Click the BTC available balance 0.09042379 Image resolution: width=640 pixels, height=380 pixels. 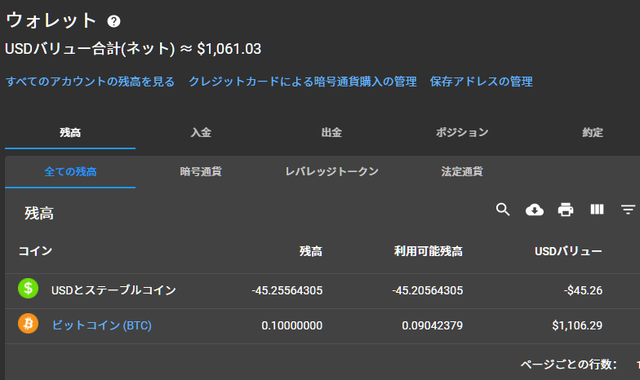[432, 325]
